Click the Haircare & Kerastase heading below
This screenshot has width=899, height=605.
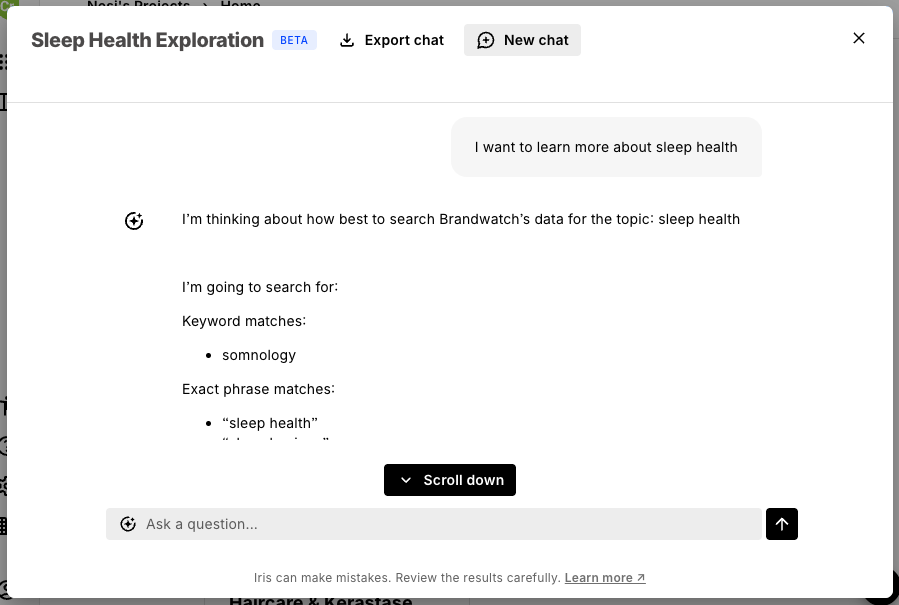click(x=320, y=601)
